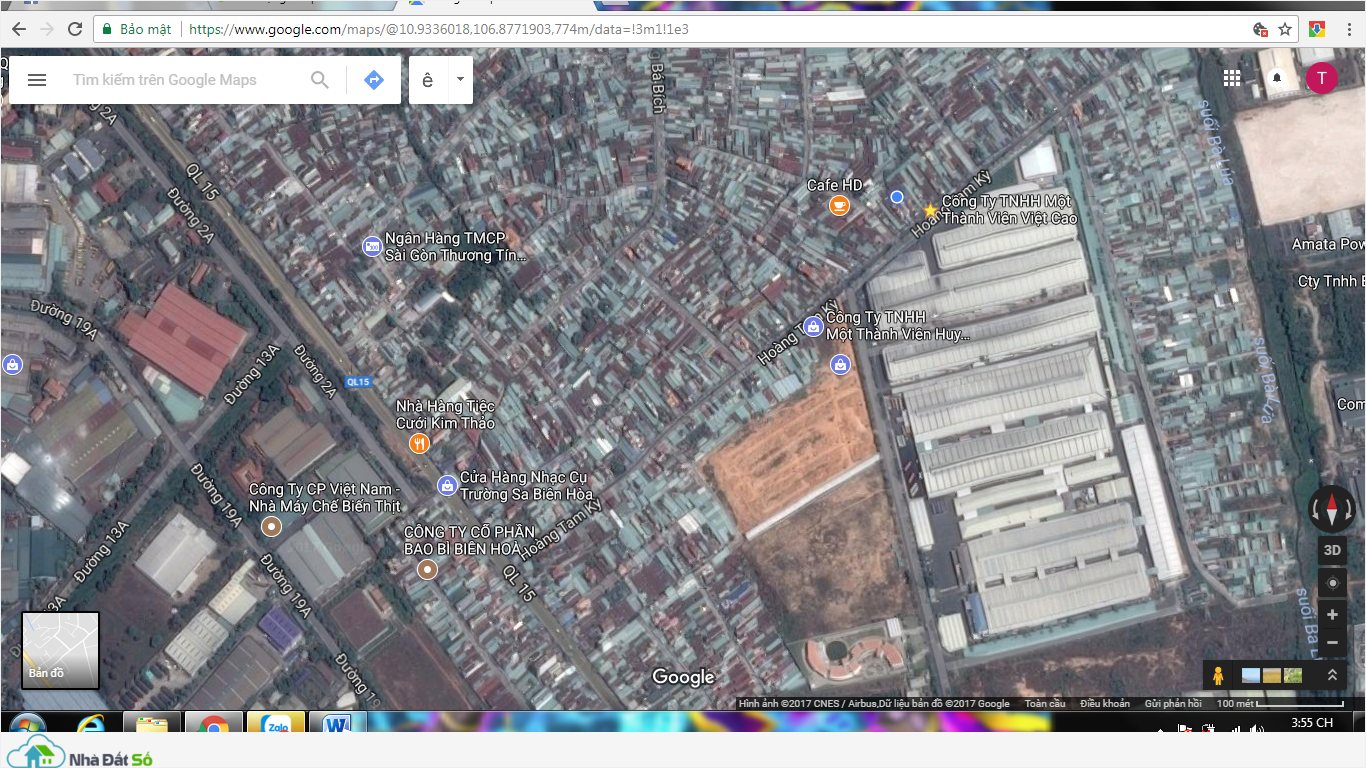Screen dimensions: 1366x768
Task: Select the Kim Thảo restaurant marker
Action: (420, 443)
